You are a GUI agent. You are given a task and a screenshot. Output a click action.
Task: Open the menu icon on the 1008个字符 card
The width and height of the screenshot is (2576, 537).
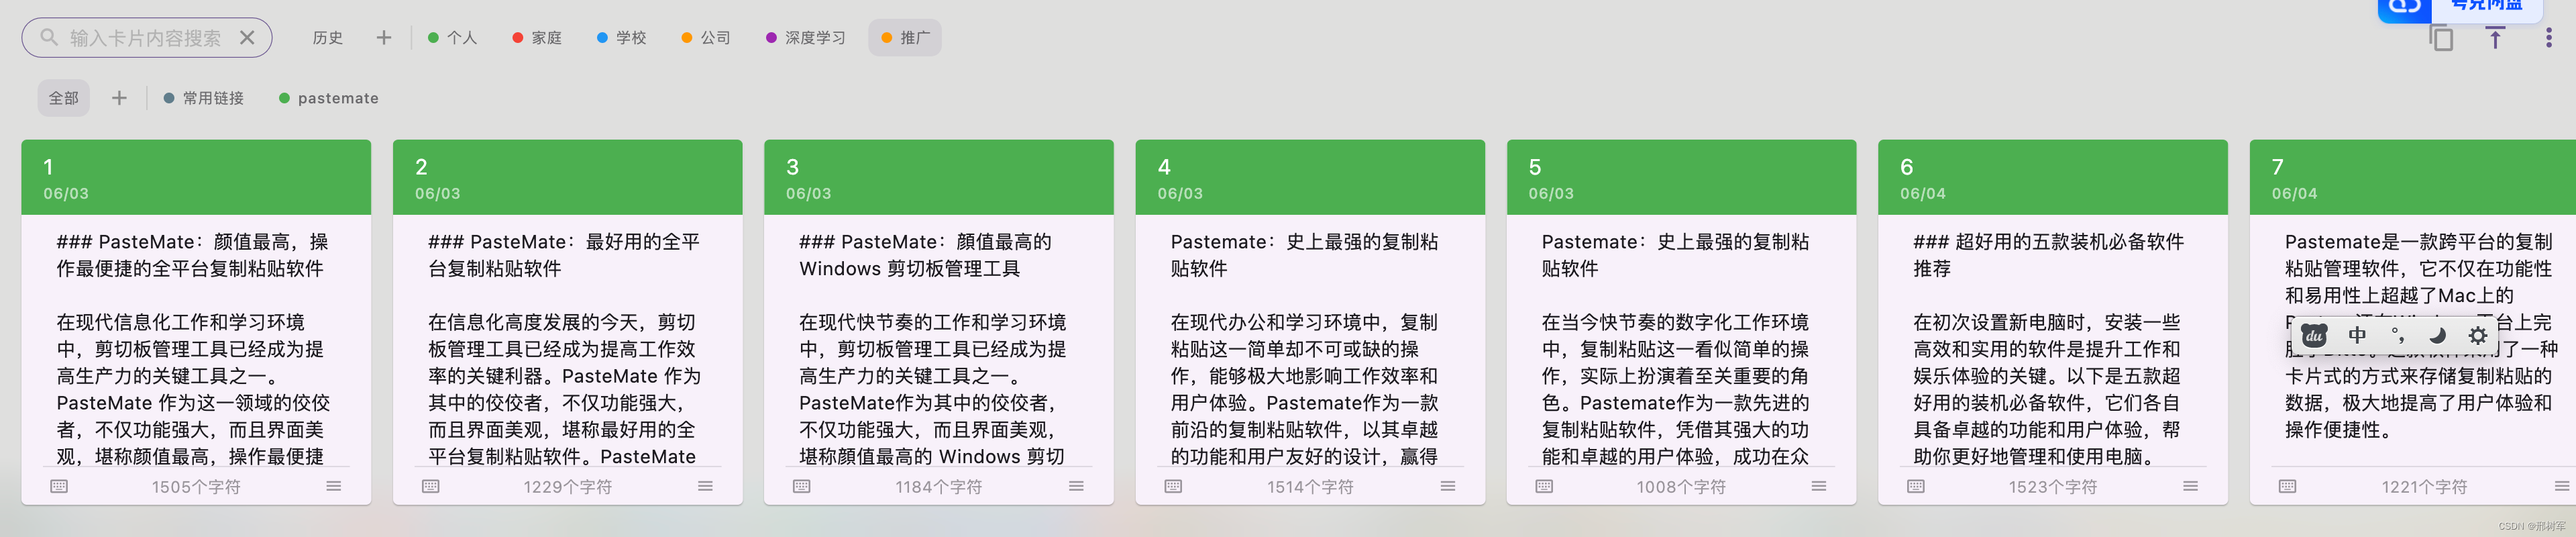click(1819, 486)
